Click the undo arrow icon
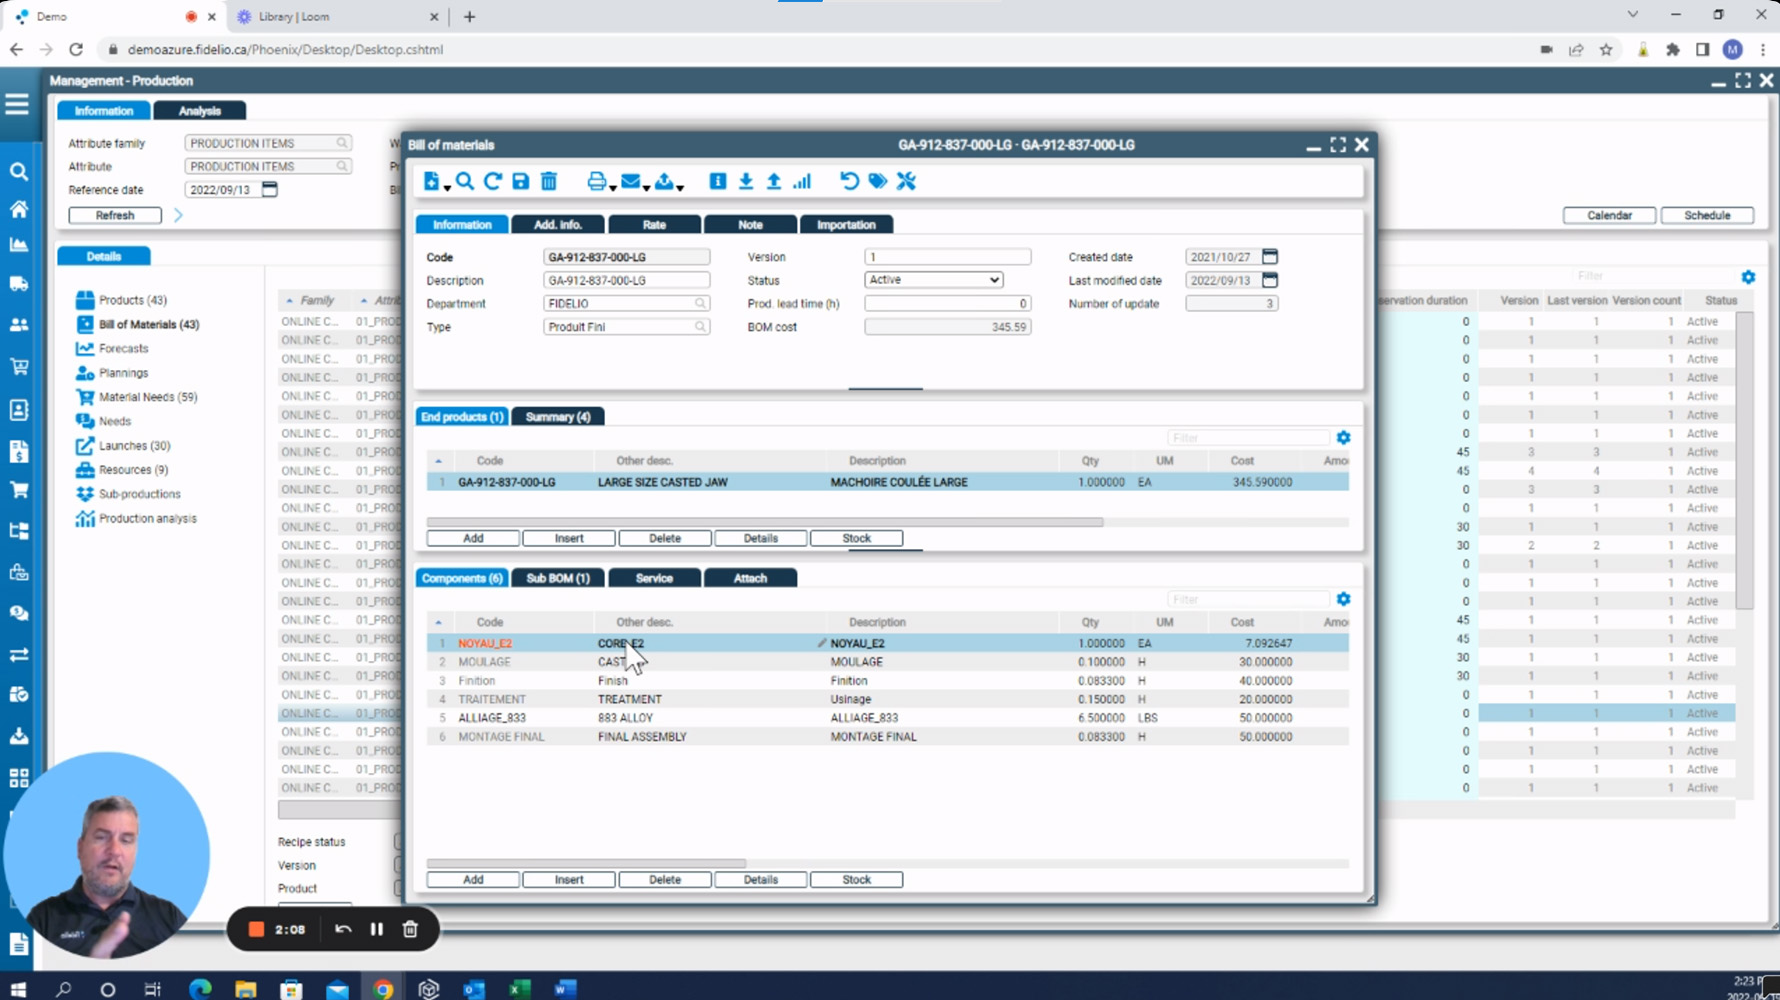1780x1000 pixels. [x=849, y=181]
